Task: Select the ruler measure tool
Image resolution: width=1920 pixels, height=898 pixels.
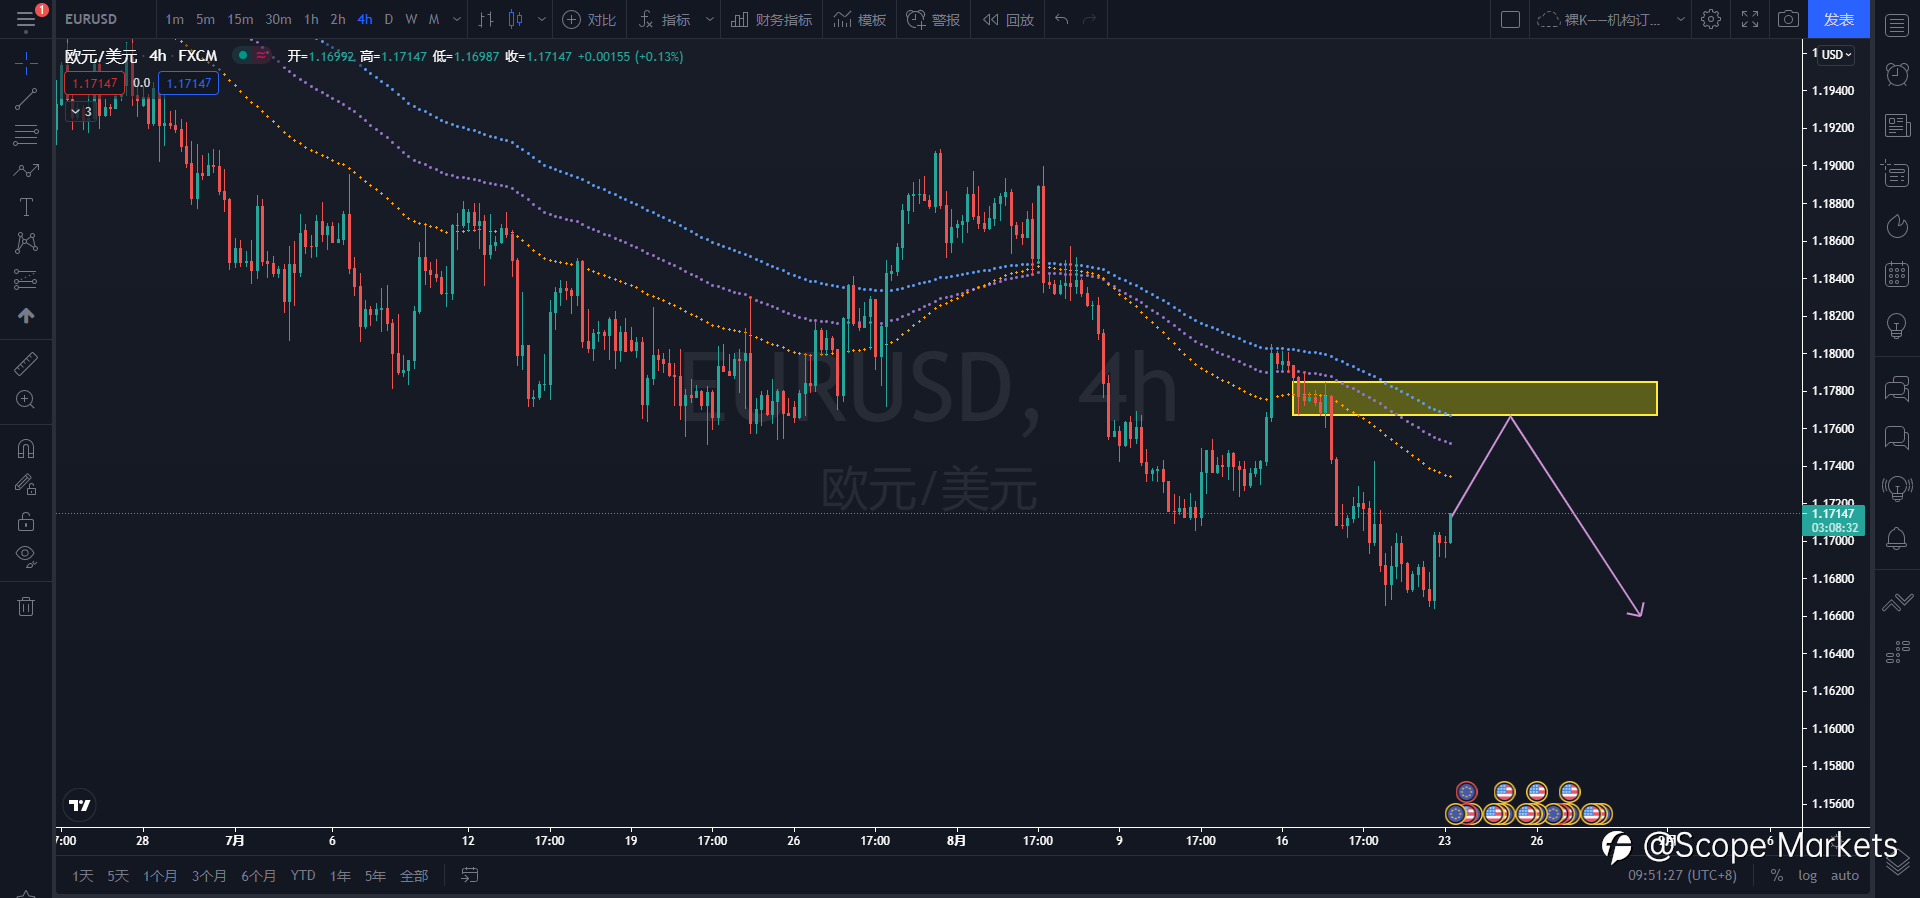Action: point(26,363)
